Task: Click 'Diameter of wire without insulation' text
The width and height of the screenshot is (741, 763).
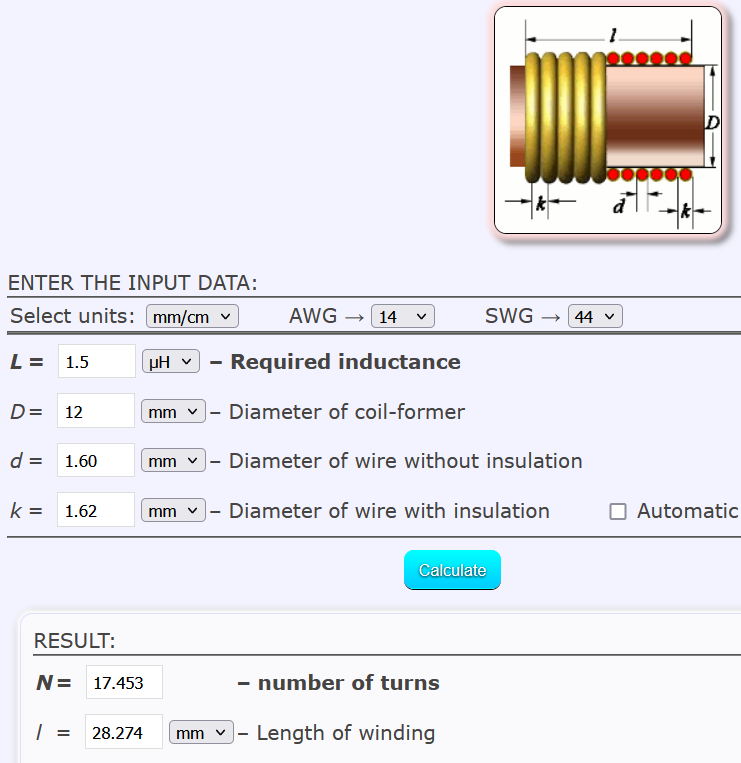Action: point(406,461)
